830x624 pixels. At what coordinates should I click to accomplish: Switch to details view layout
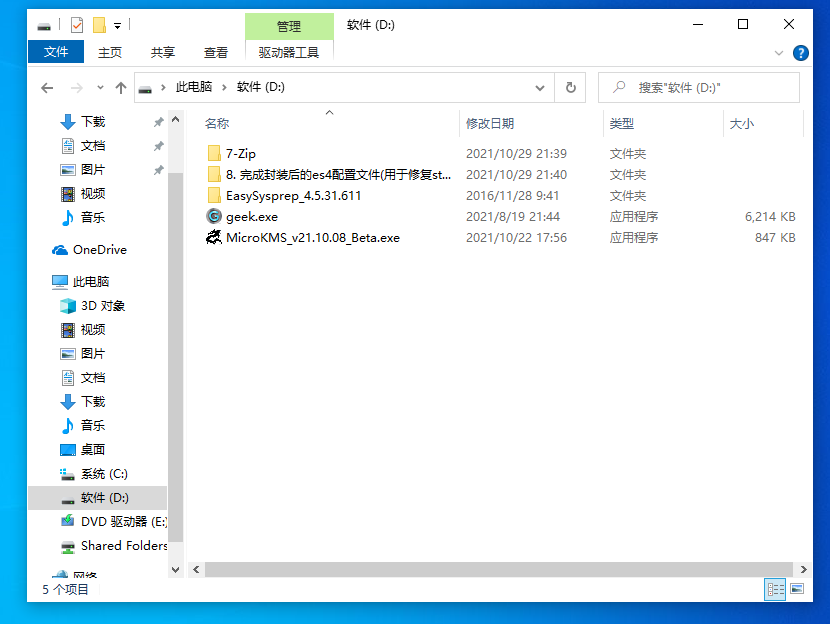pyautogui.click(x=775, y=590)
